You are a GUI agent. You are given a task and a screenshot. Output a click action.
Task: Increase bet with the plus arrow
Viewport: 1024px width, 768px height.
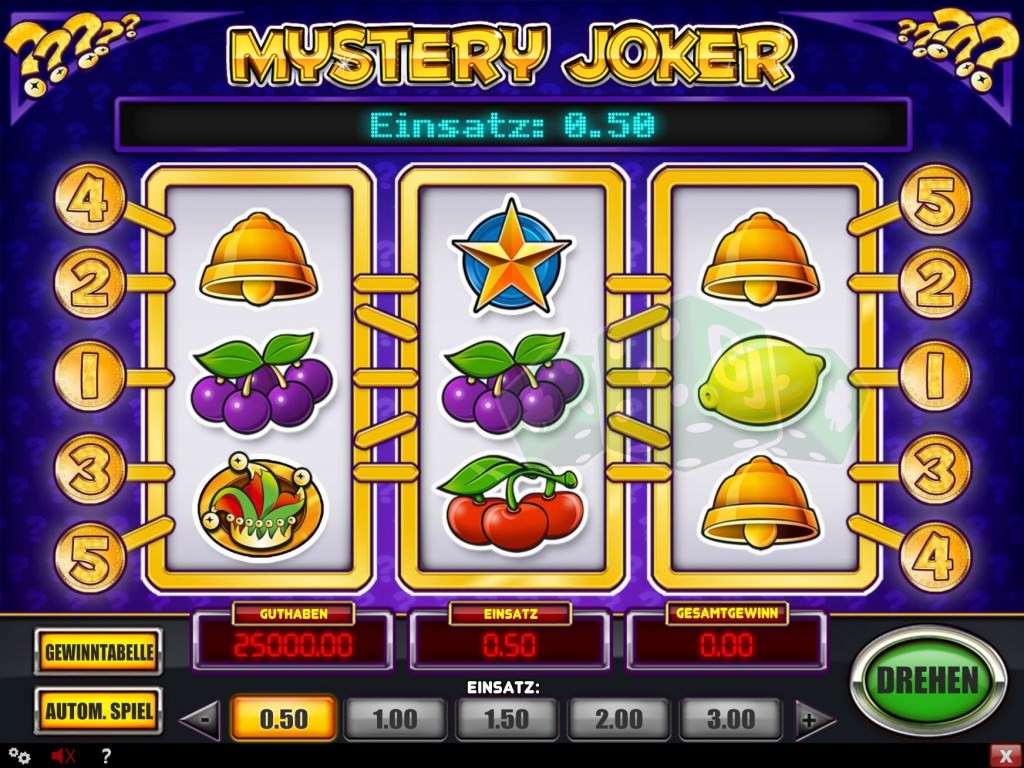pos(814,720)
